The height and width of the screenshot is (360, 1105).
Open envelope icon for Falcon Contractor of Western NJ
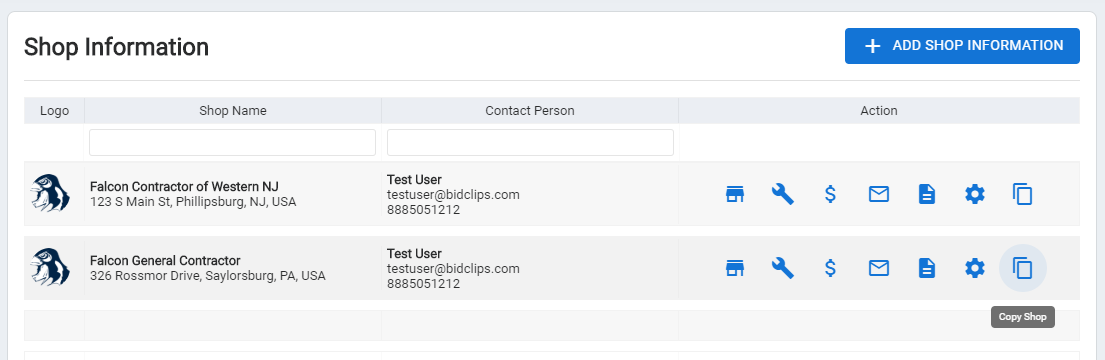(879, 194)
